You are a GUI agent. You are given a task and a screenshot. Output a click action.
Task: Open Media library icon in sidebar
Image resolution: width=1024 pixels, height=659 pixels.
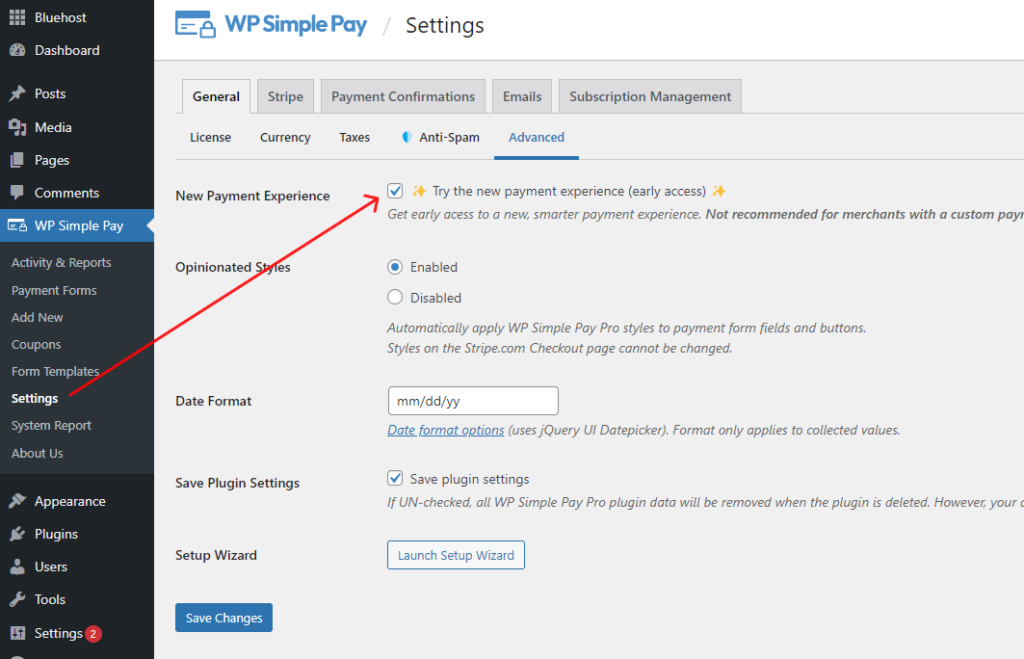point(17,127)
